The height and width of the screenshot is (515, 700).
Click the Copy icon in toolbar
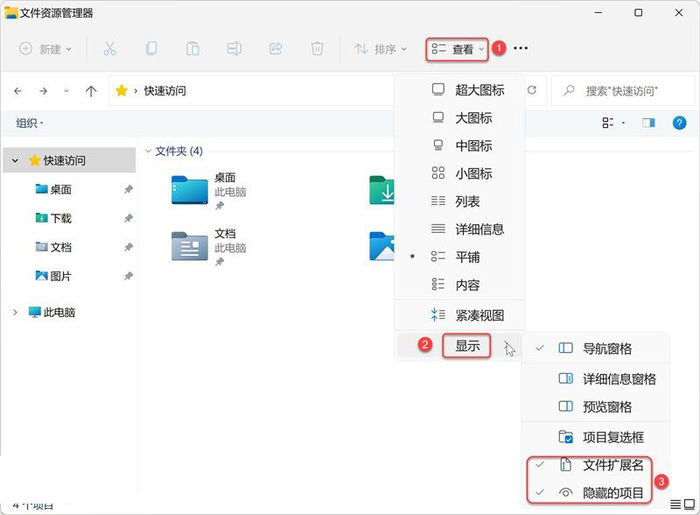tap(151, 49)
